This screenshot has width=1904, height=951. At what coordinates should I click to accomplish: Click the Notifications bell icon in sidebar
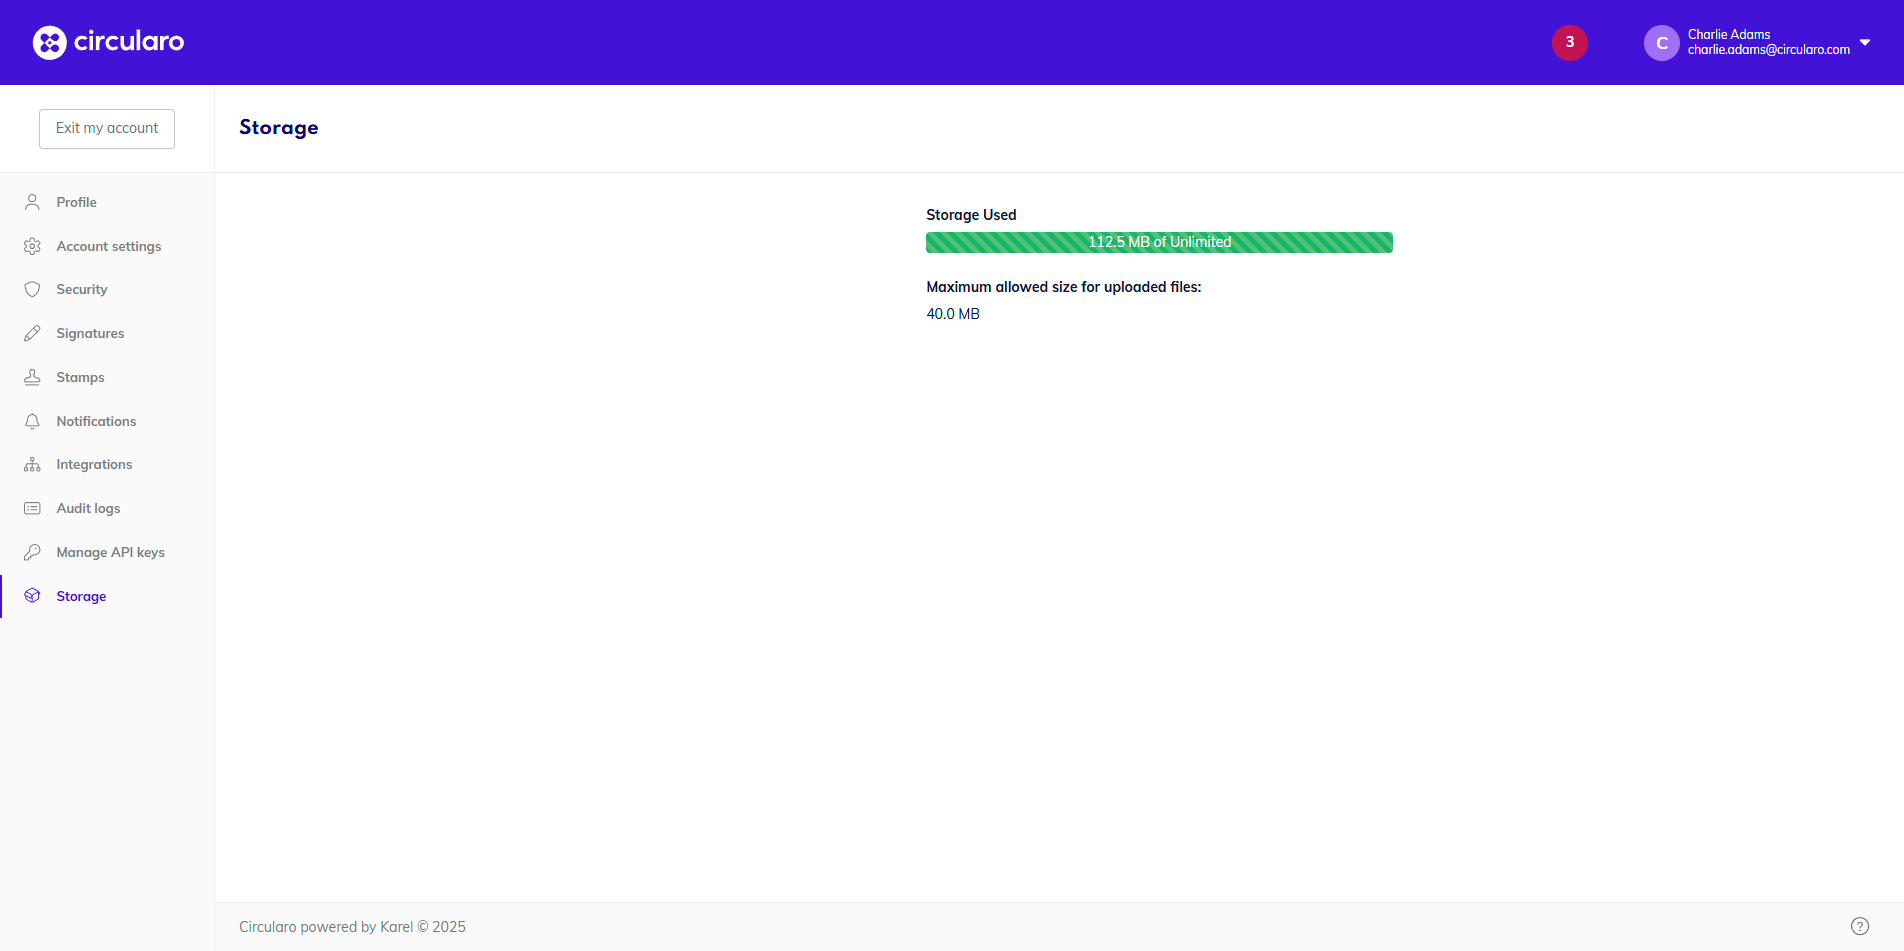coord(32,421)
